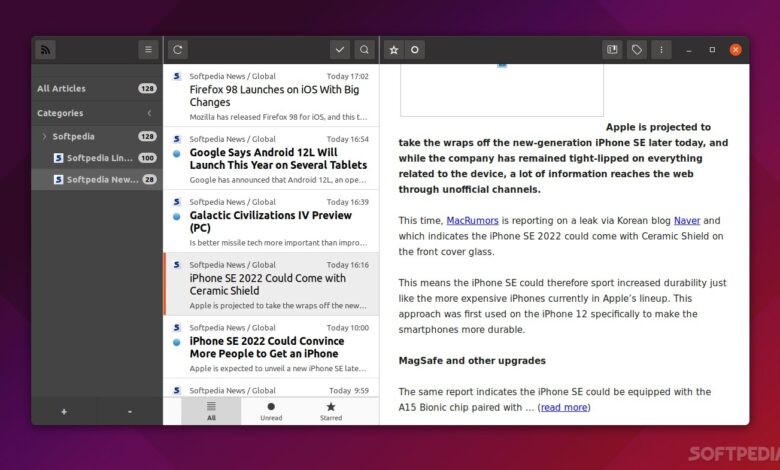Open the Softpedia Linux feed
This screenshot has width=780, height=470.
coord(97,158)
